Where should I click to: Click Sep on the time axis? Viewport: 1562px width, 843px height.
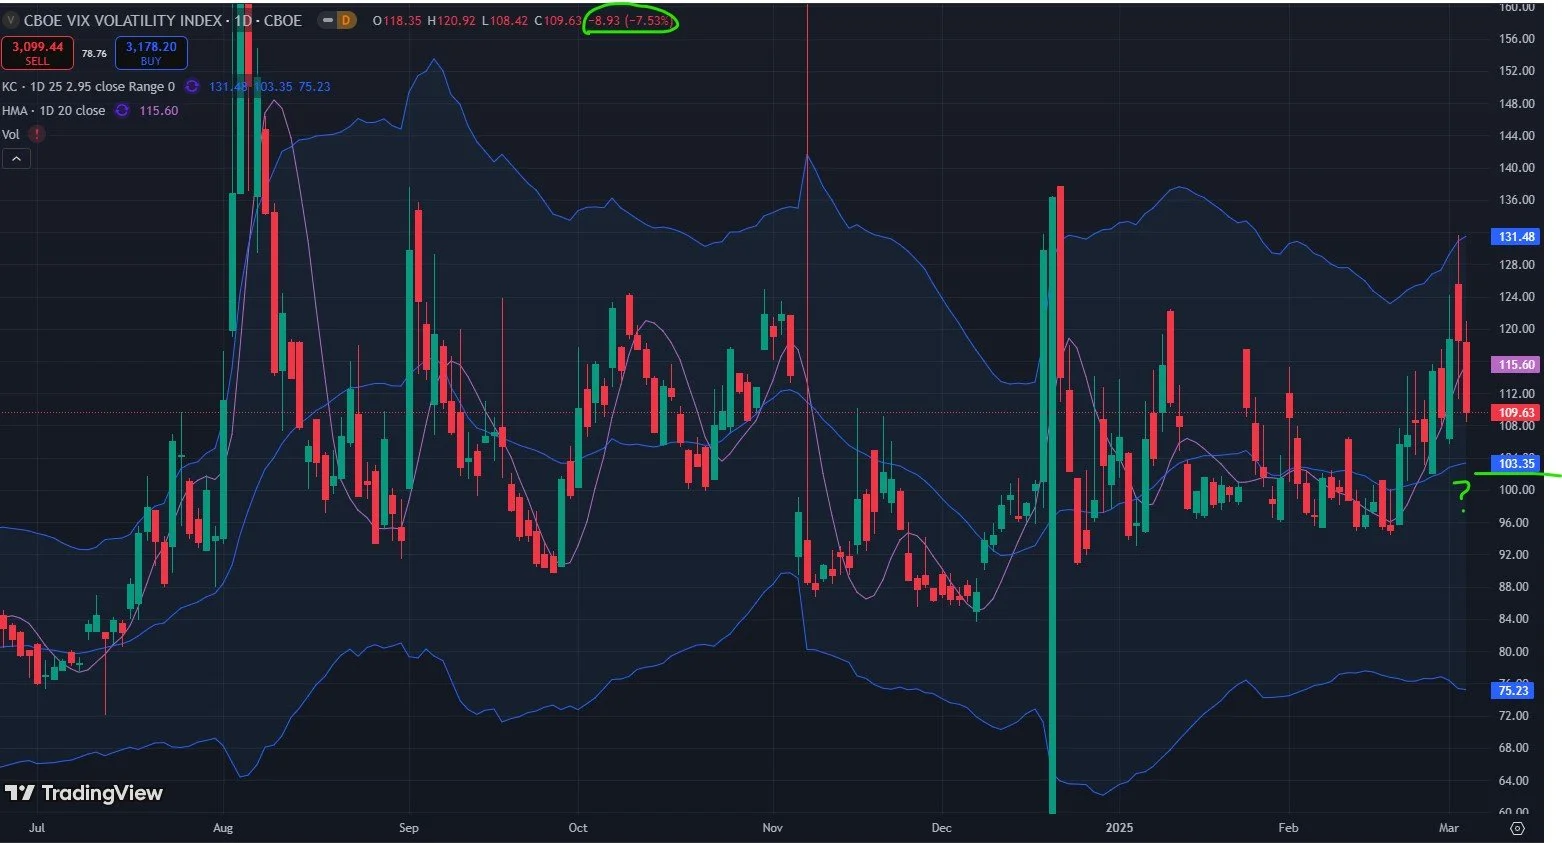point(408,827)
